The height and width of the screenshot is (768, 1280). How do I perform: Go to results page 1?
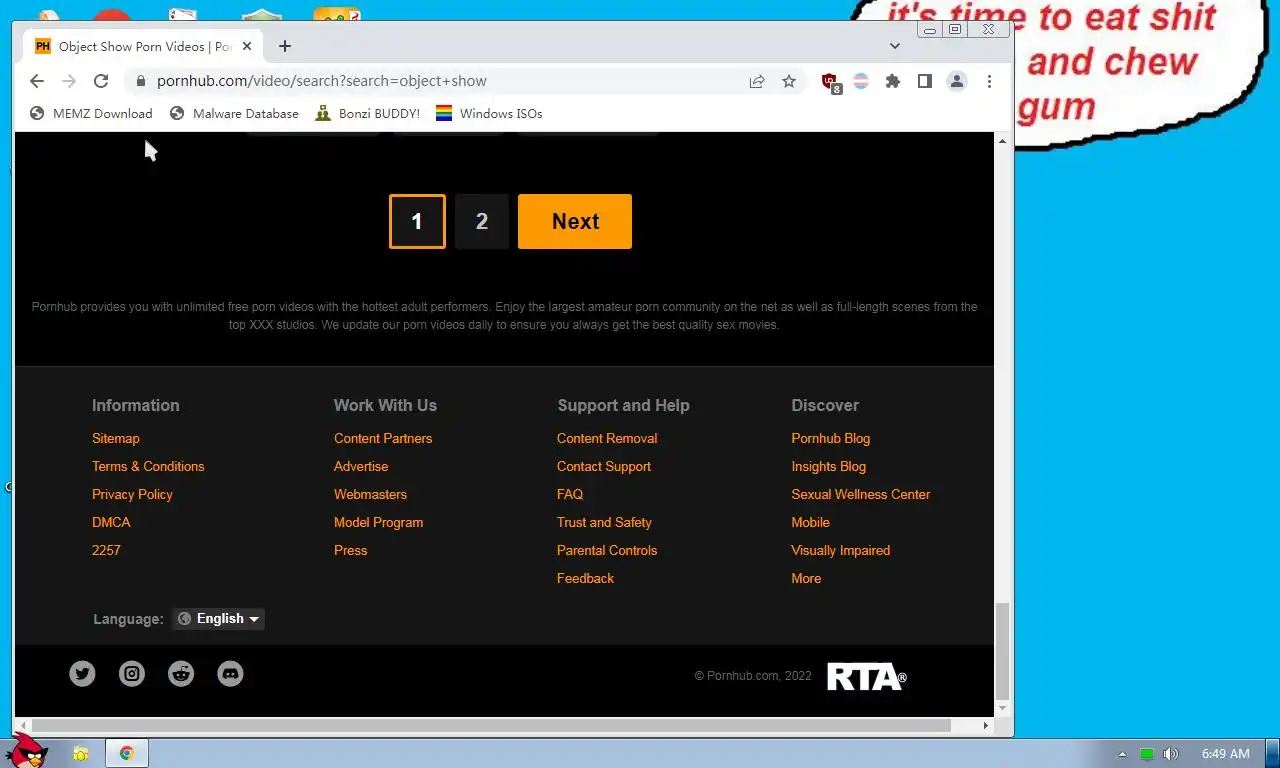[x=417, y=221]
